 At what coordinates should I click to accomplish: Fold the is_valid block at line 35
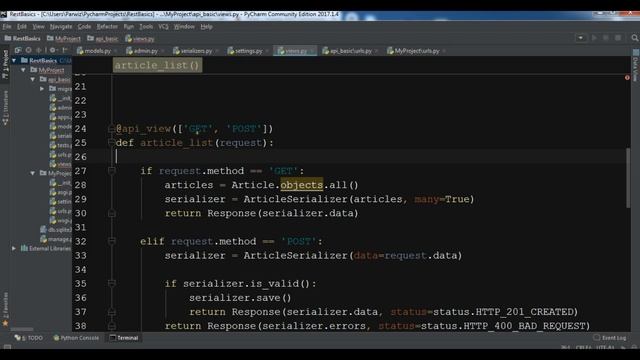click(111, 284)
